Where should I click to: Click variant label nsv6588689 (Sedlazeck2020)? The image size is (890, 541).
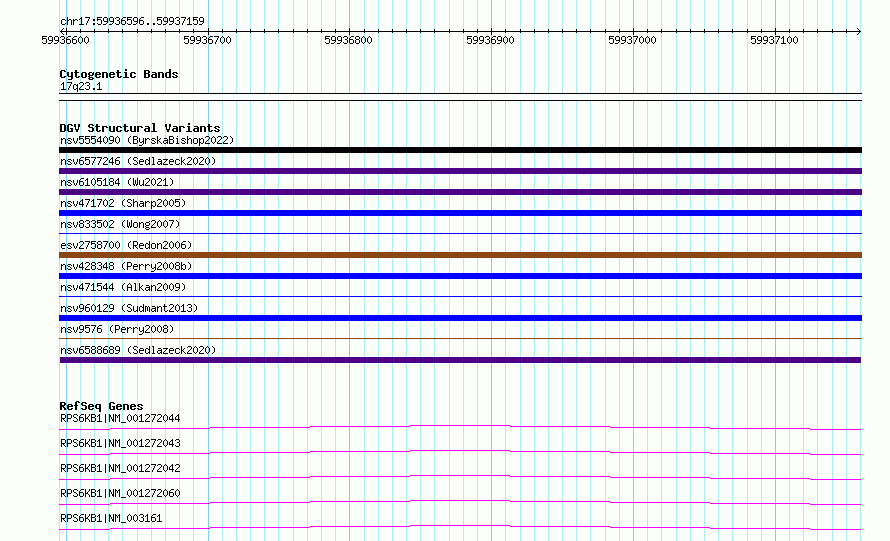[x=138, y=350]
